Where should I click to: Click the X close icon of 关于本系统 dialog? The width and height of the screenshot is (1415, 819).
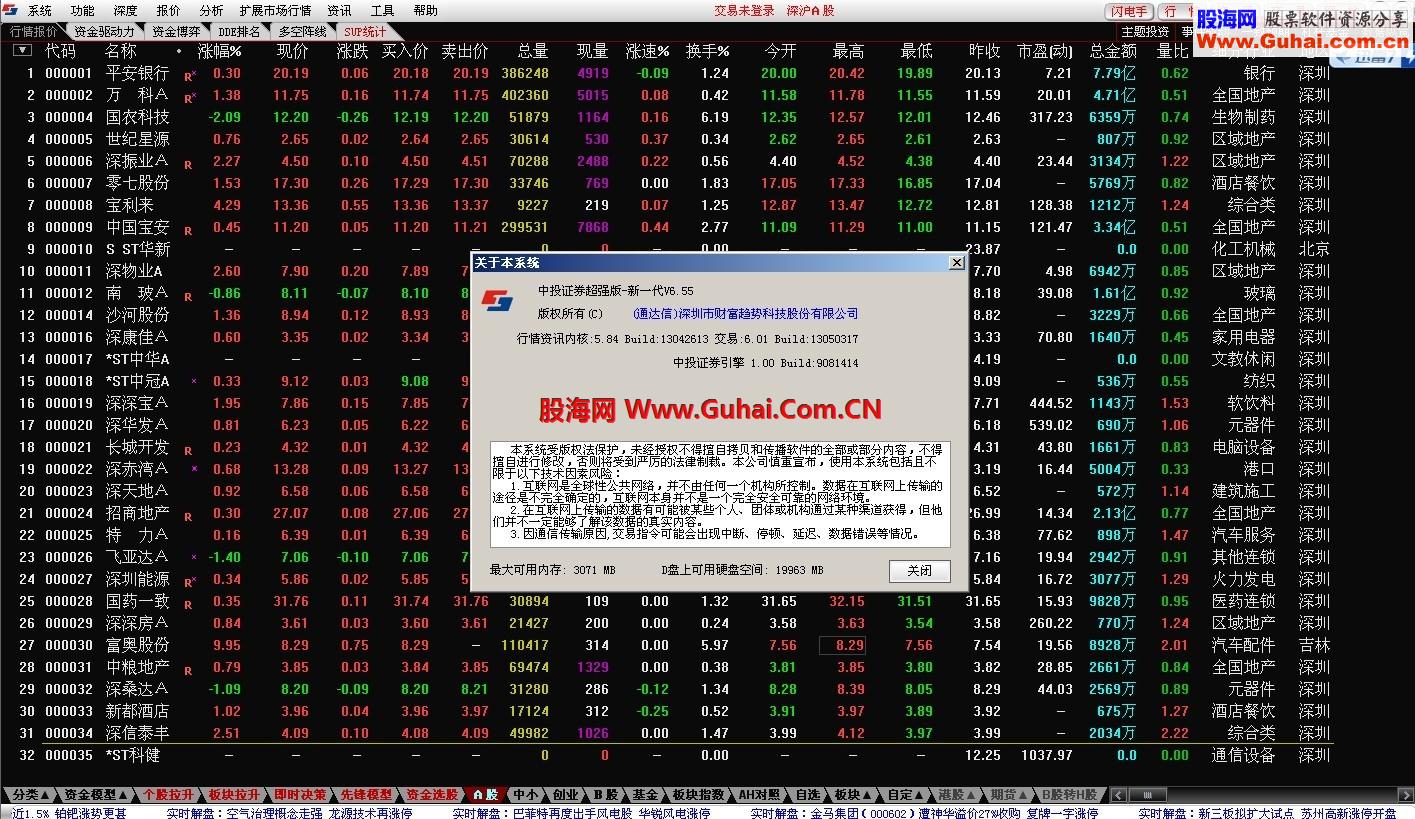pos(957,262)
